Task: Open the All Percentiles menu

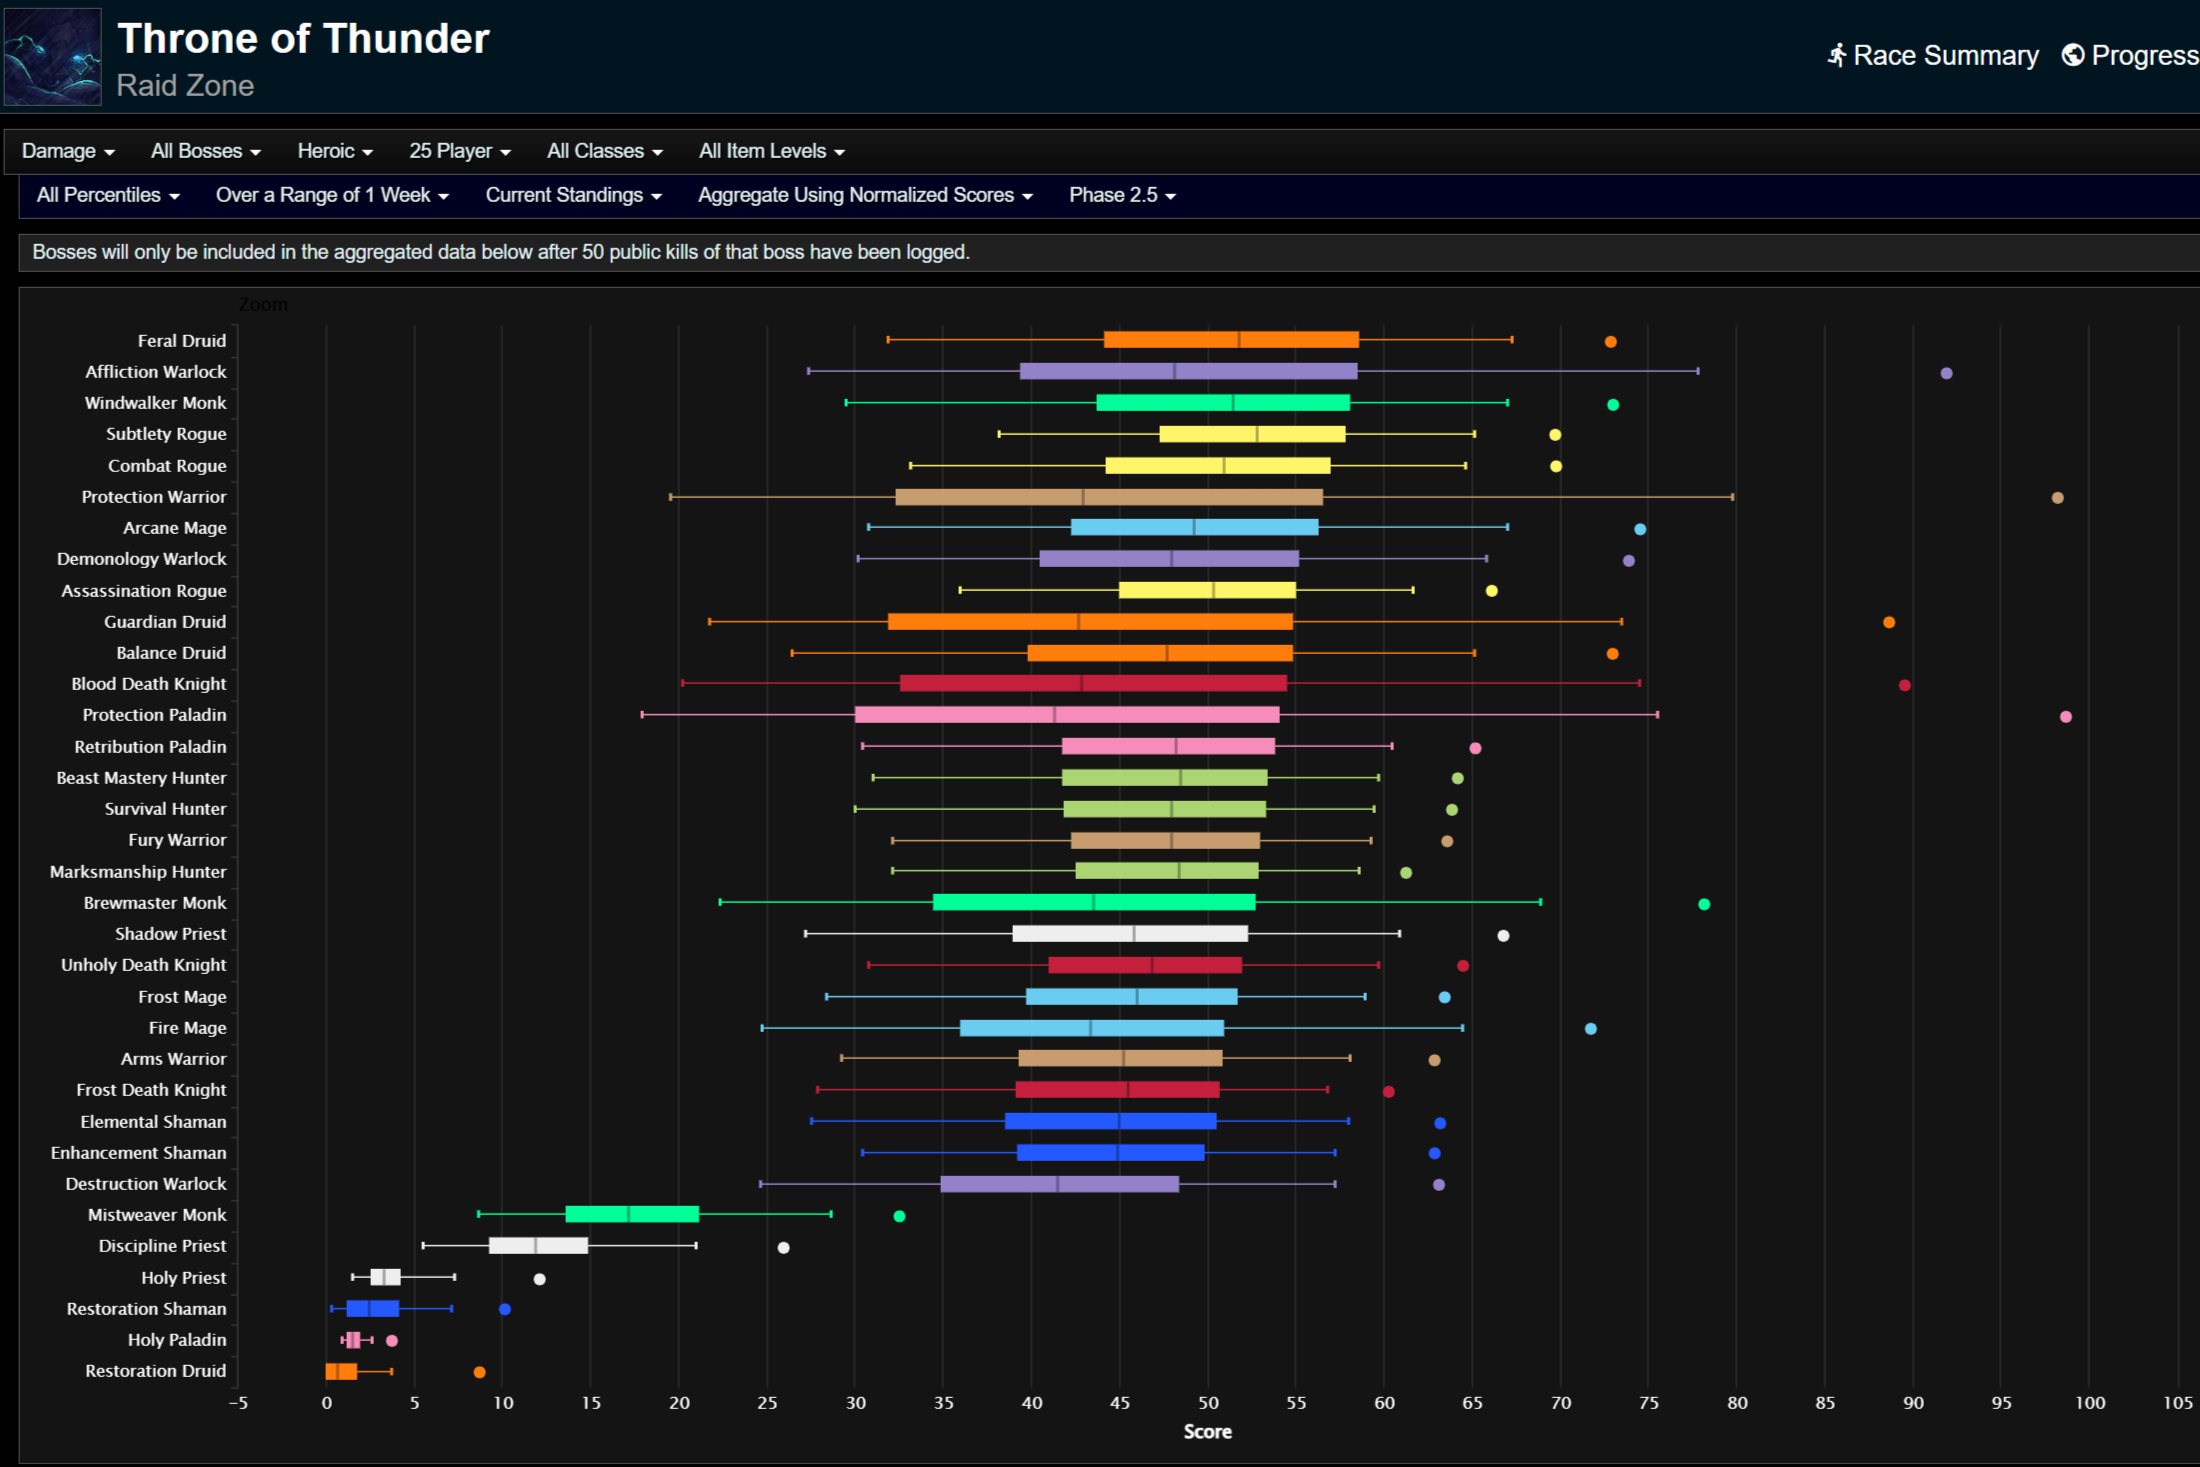Action: (107, 195)
